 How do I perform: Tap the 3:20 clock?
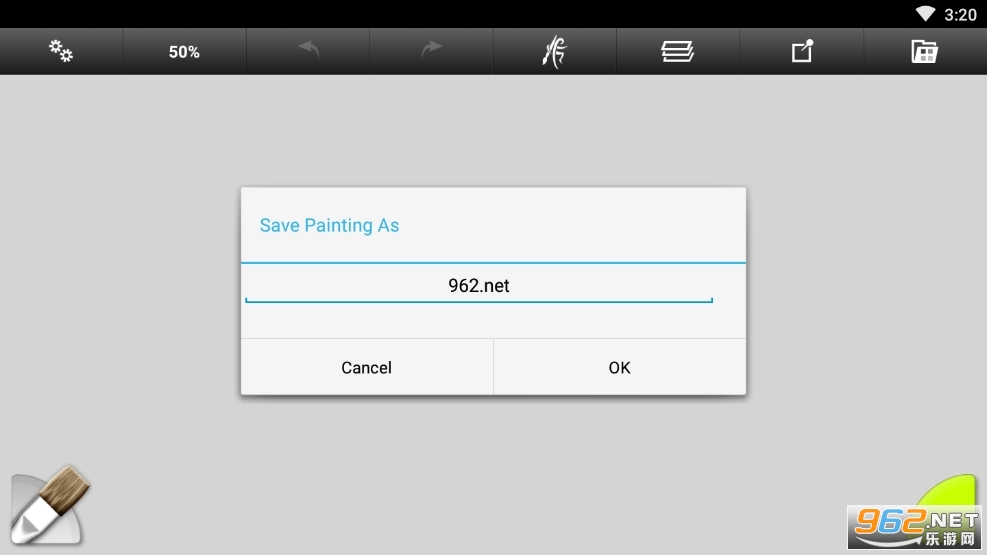tap(960, 14)
